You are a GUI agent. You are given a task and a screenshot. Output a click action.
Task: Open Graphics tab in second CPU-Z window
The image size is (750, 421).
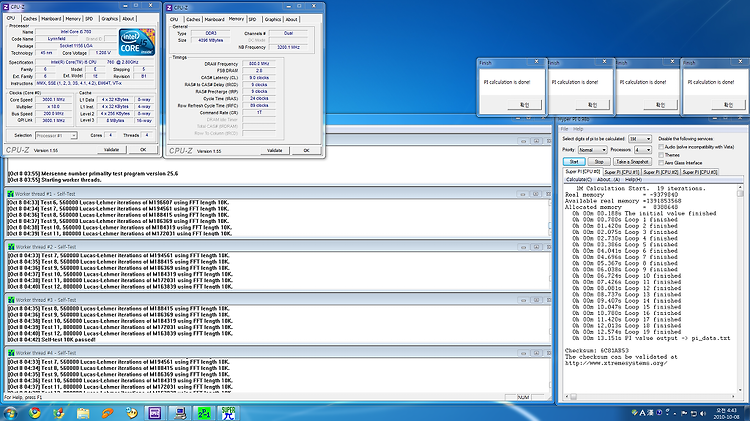click(x=273, y=20)
